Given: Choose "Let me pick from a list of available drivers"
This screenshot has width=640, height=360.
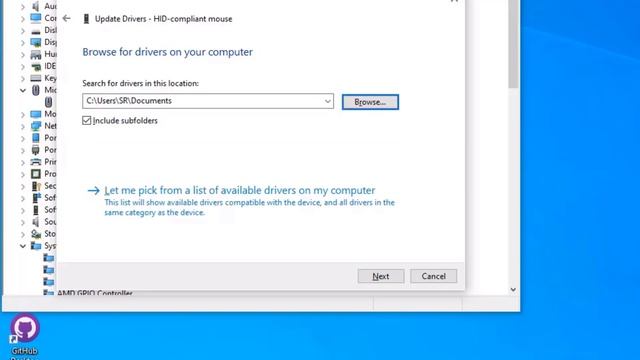Looking at the screenshot, I should pyautogui.click(x=240, y=190).
